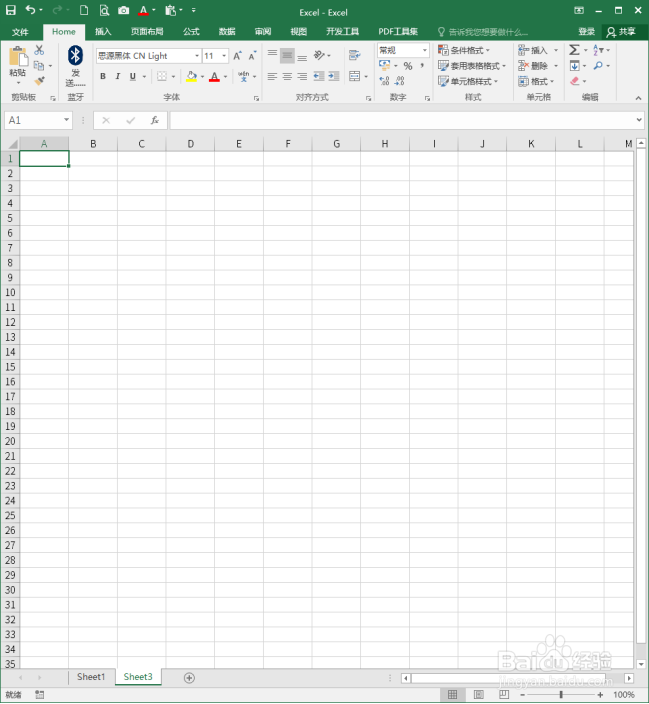Switch to the 页面布局 tab
The width and height of the screenshot is (649, 704).
pyautogui.click(x=147, y=31)
